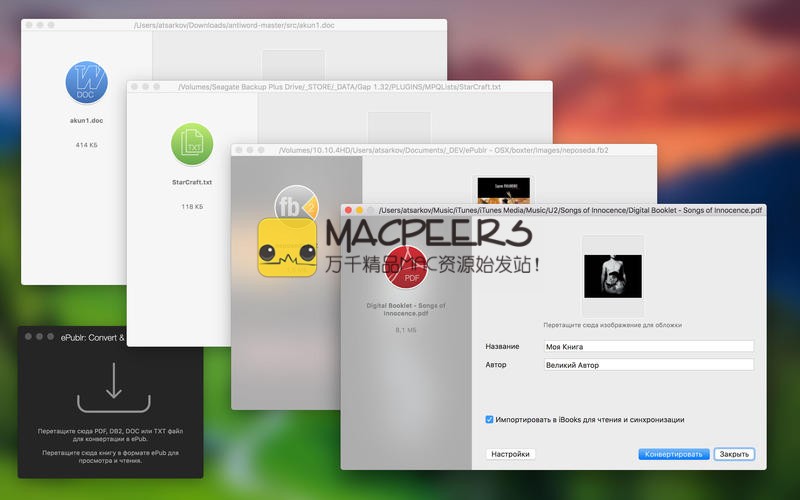This screenshot has height=500, width=800.
Task: Close the Songs of Innocence PDF window
Action: click(x=347, y=211)
